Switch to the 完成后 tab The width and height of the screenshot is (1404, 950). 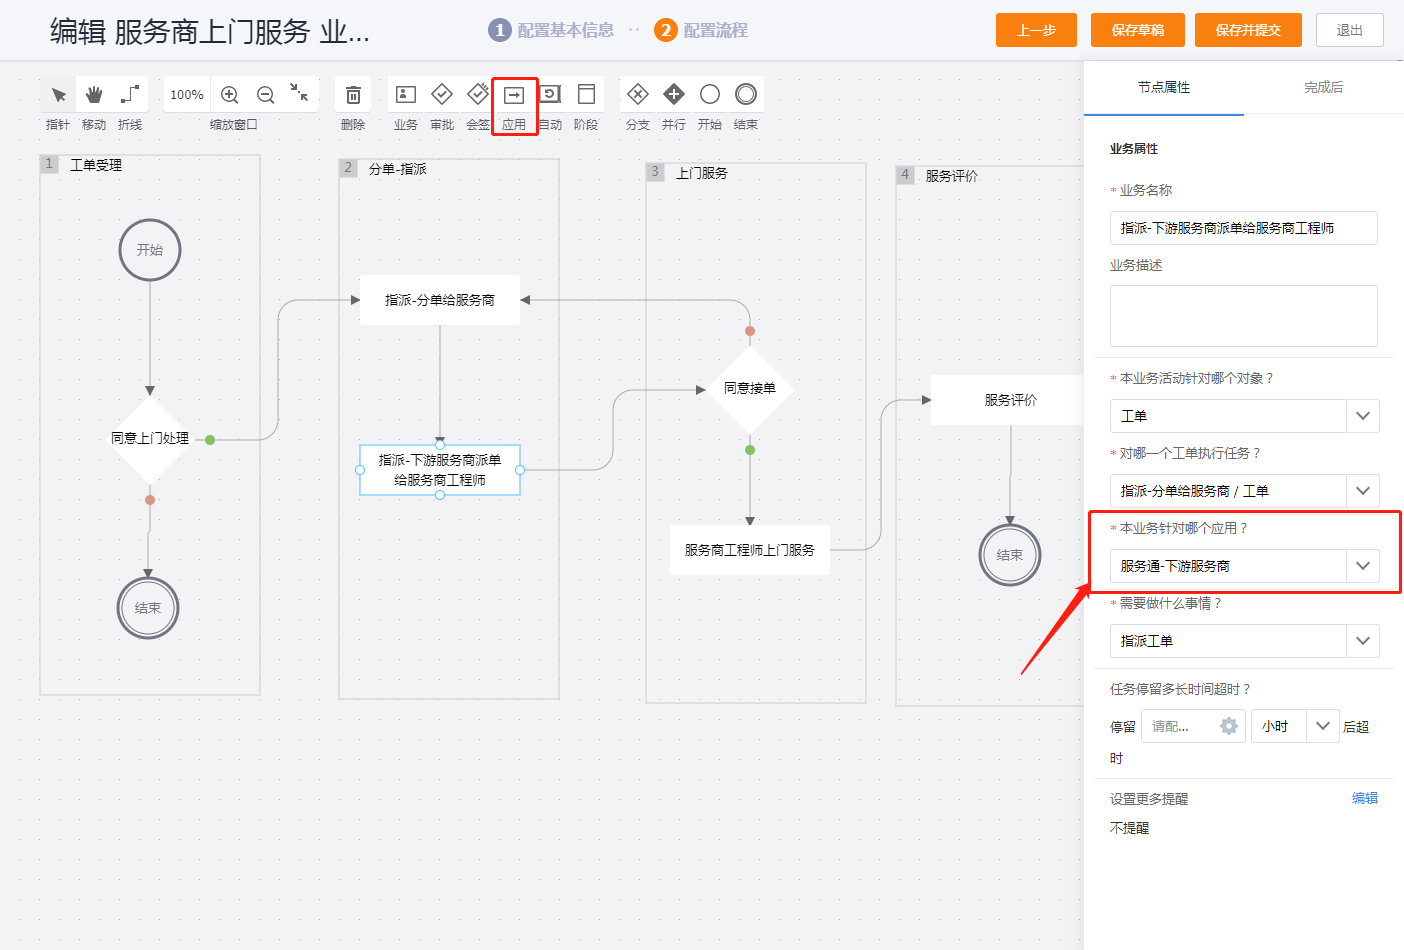pos(1324,88)
